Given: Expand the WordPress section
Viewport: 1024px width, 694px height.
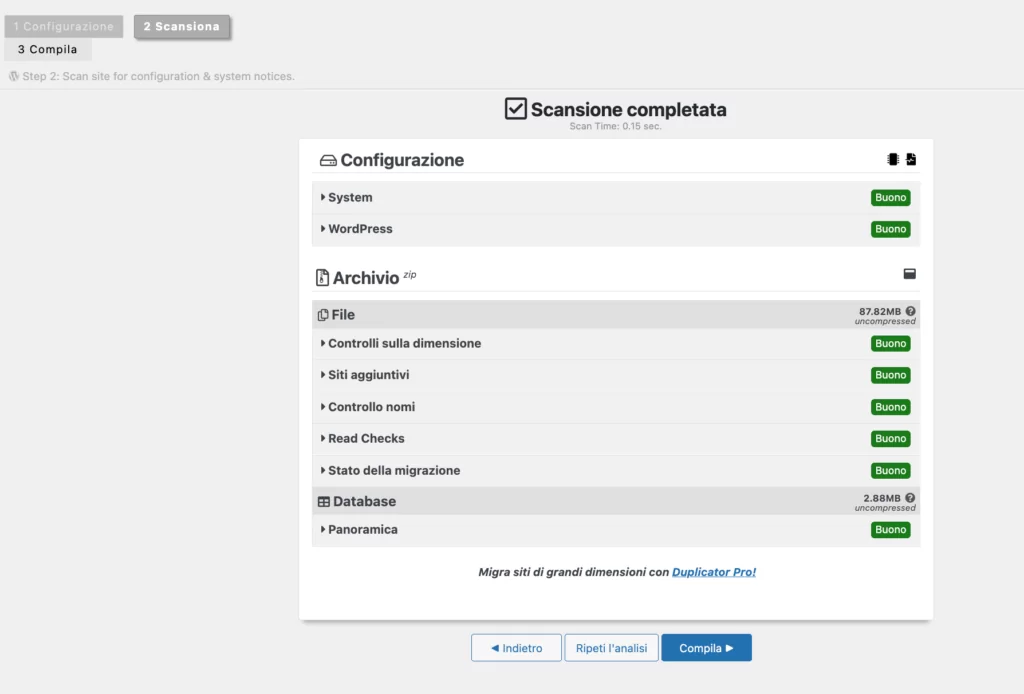Looking at the screenshot, I should (359, 229).
